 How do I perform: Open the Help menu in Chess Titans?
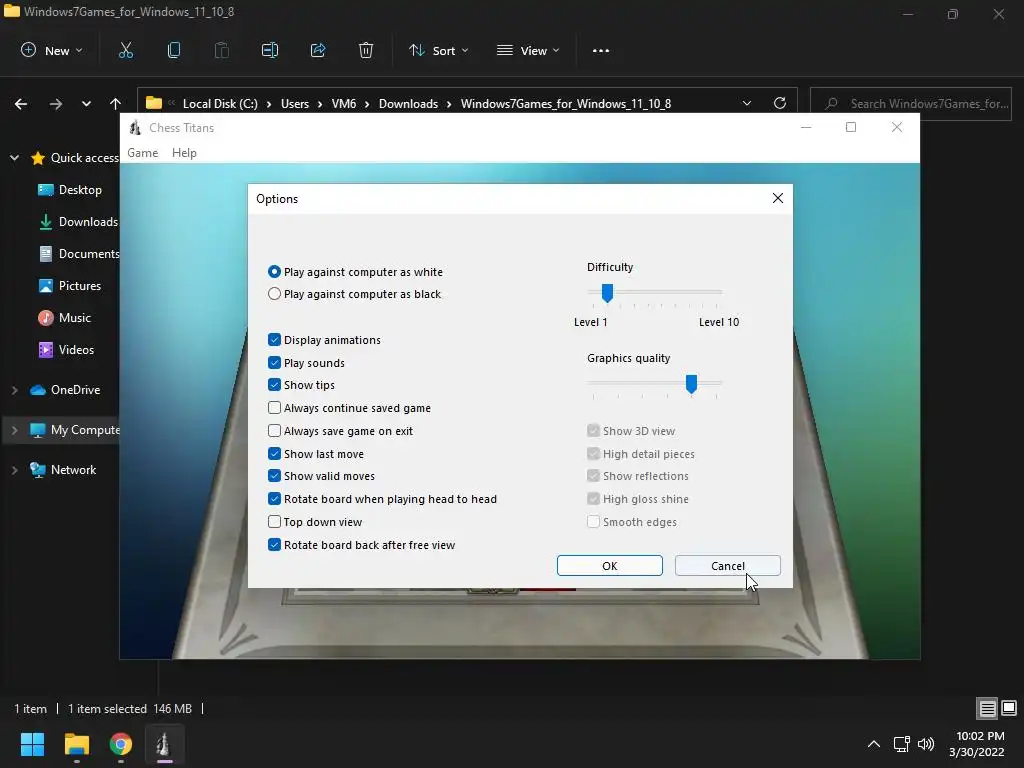(184, 152)
